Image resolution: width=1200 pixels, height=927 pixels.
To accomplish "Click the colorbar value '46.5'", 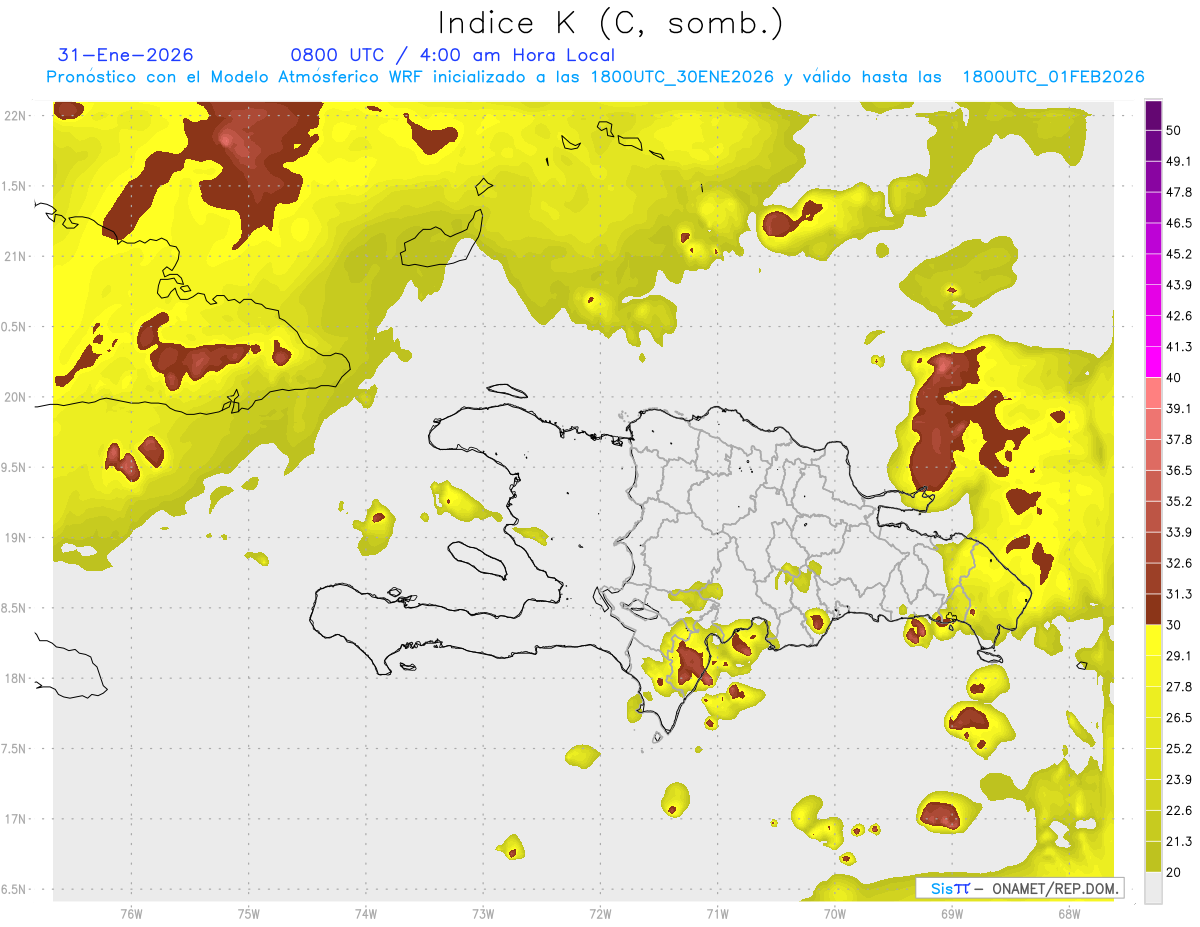I will tap(1179, 223).
